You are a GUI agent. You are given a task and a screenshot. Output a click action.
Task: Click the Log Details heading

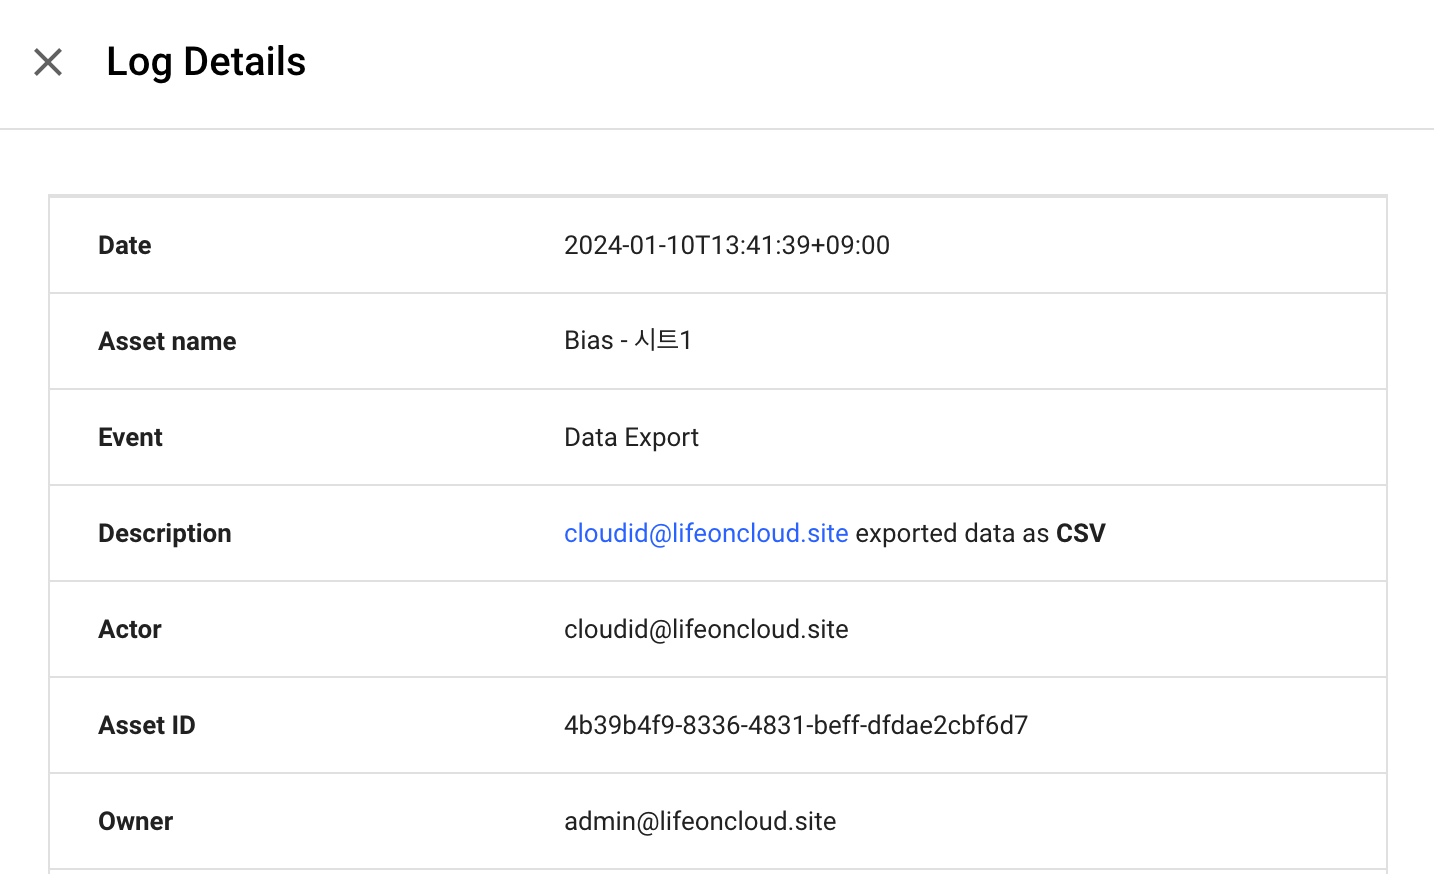206,62
